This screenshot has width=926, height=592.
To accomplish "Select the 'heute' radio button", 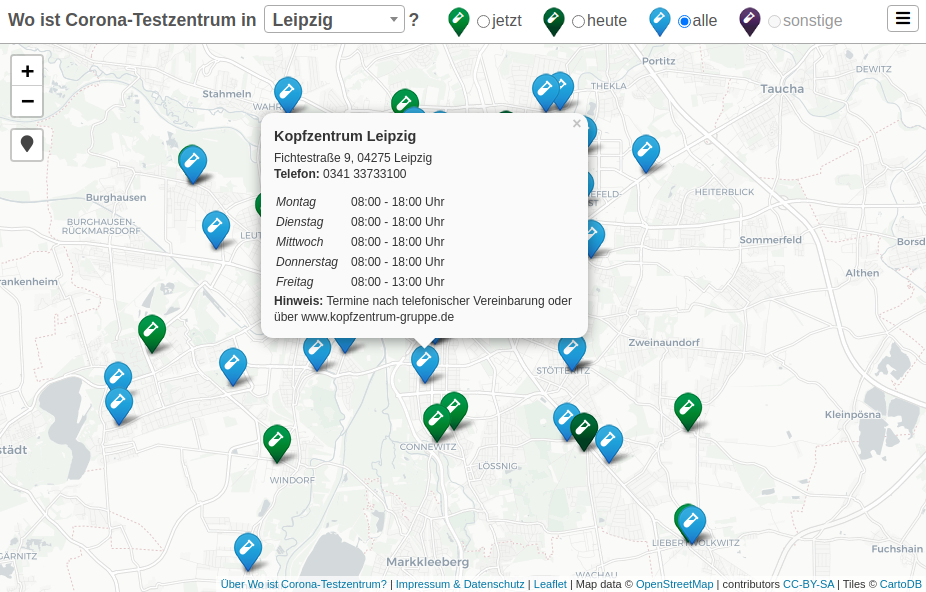I will (577, 20).
